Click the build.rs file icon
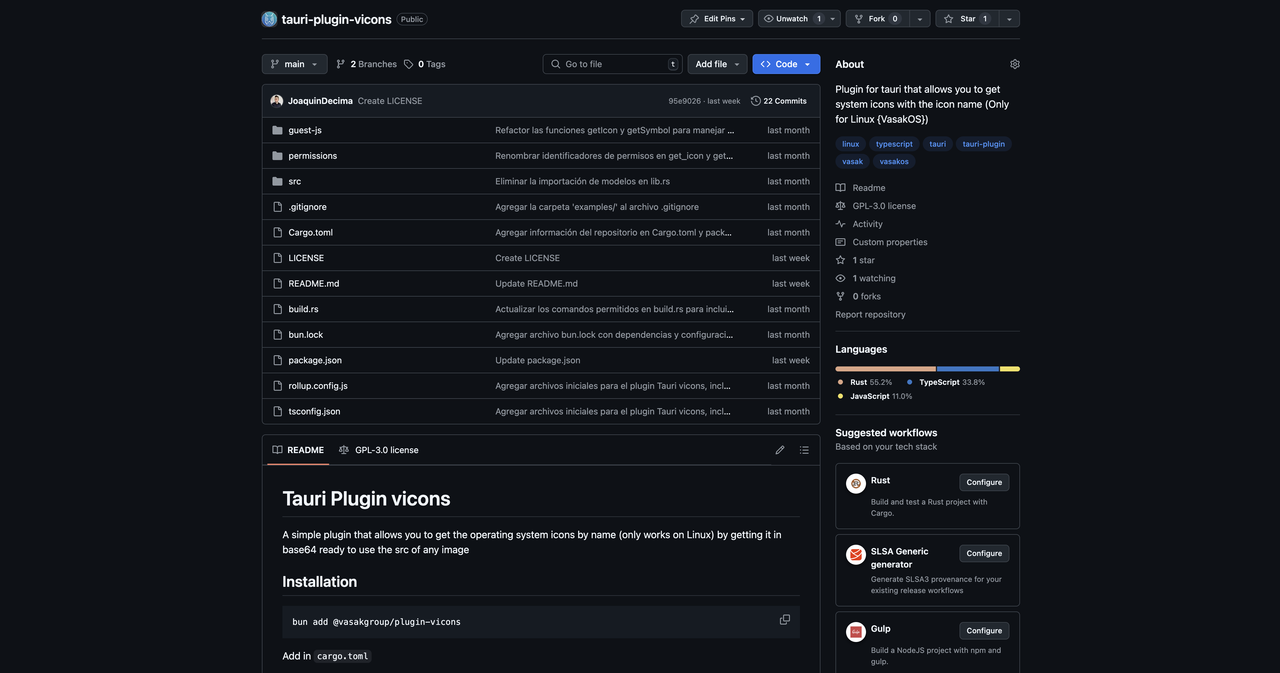The height and width of the screenshot is (673, 1280). (278, 309)
